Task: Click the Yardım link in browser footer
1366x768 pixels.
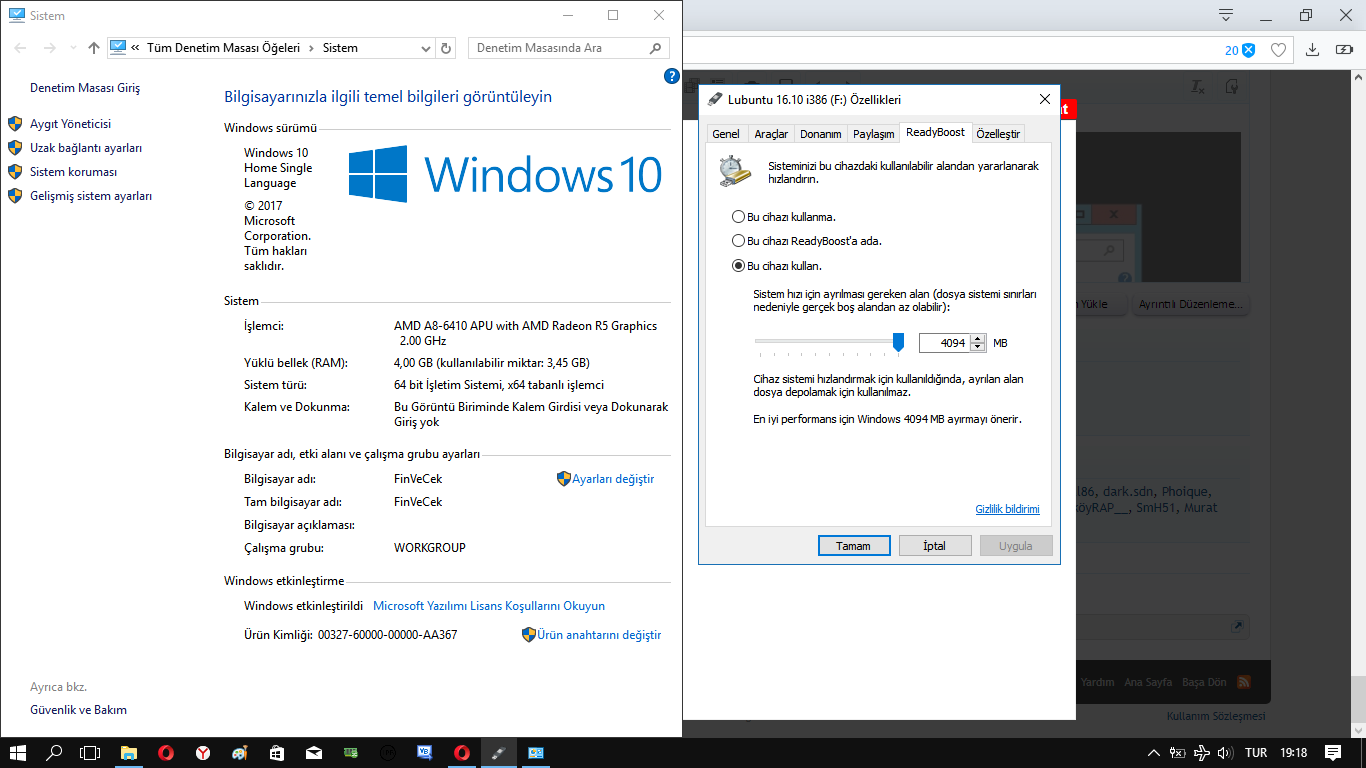Action: (x=1097, y=682)
